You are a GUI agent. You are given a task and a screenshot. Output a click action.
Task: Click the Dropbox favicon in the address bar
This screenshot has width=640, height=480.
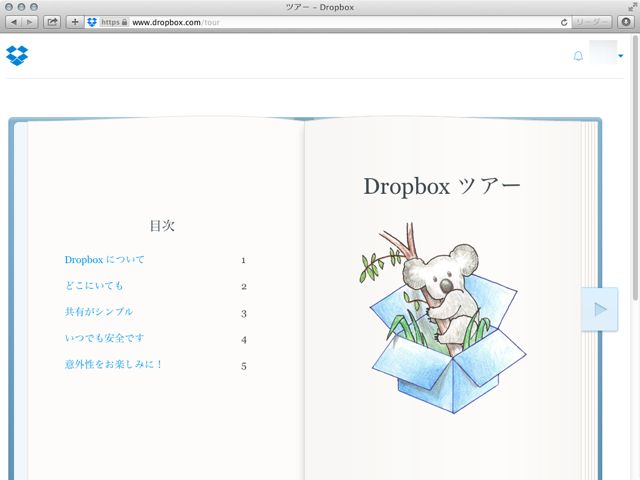coord(92,22)
